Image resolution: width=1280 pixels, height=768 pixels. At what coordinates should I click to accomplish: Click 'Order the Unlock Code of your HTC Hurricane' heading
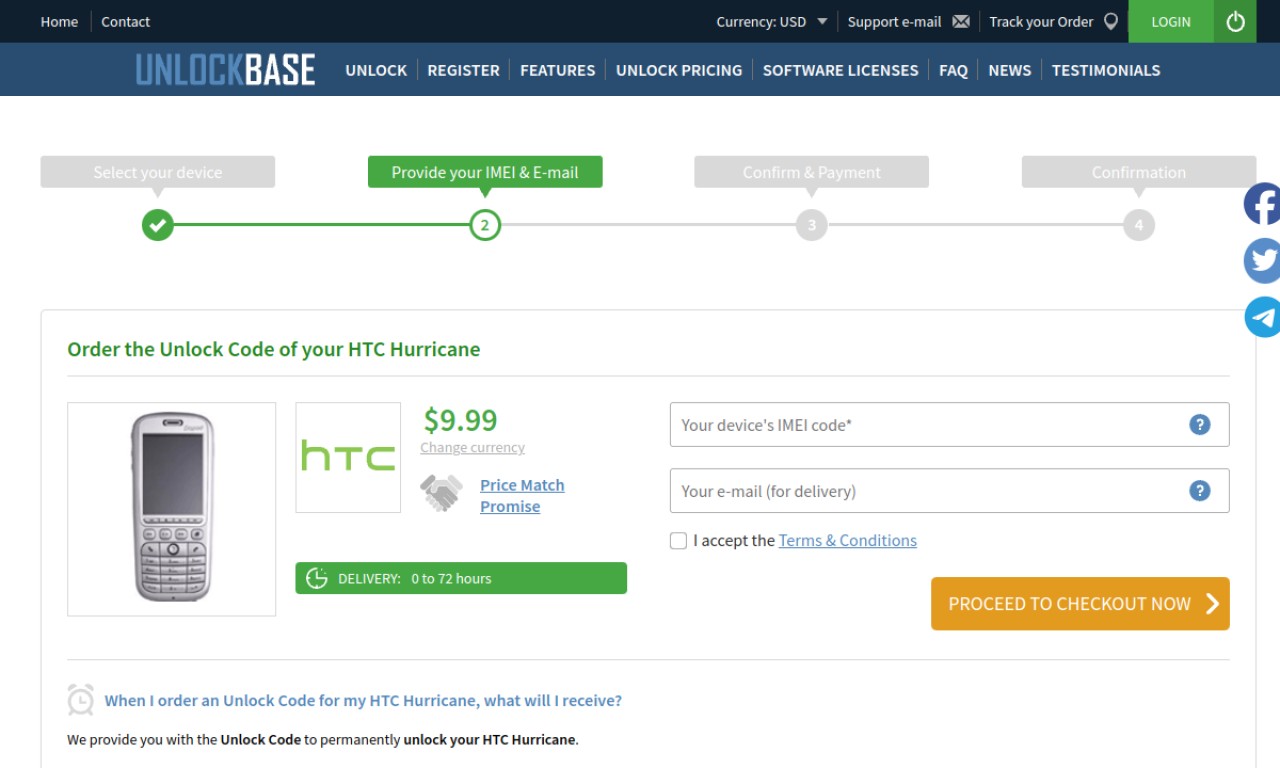[x=274, y=349]
